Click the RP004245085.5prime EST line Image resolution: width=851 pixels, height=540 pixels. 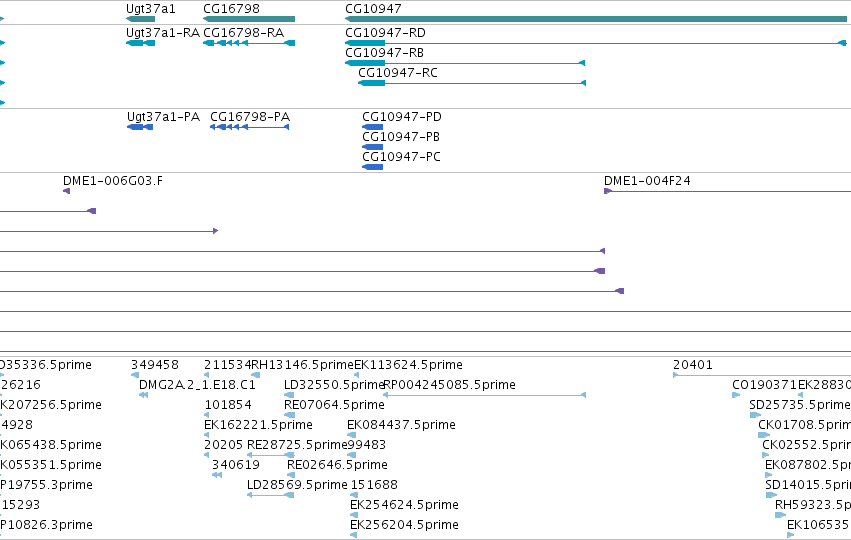point(485,395)
